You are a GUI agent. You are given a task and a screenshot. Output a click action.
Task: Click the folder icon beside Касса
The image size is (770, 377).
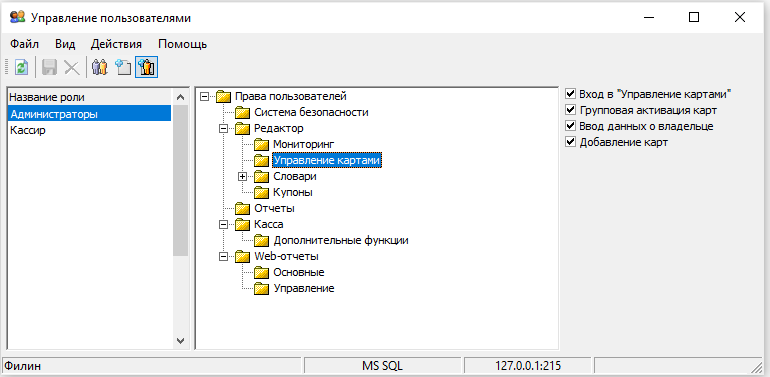tap(242, 224)
